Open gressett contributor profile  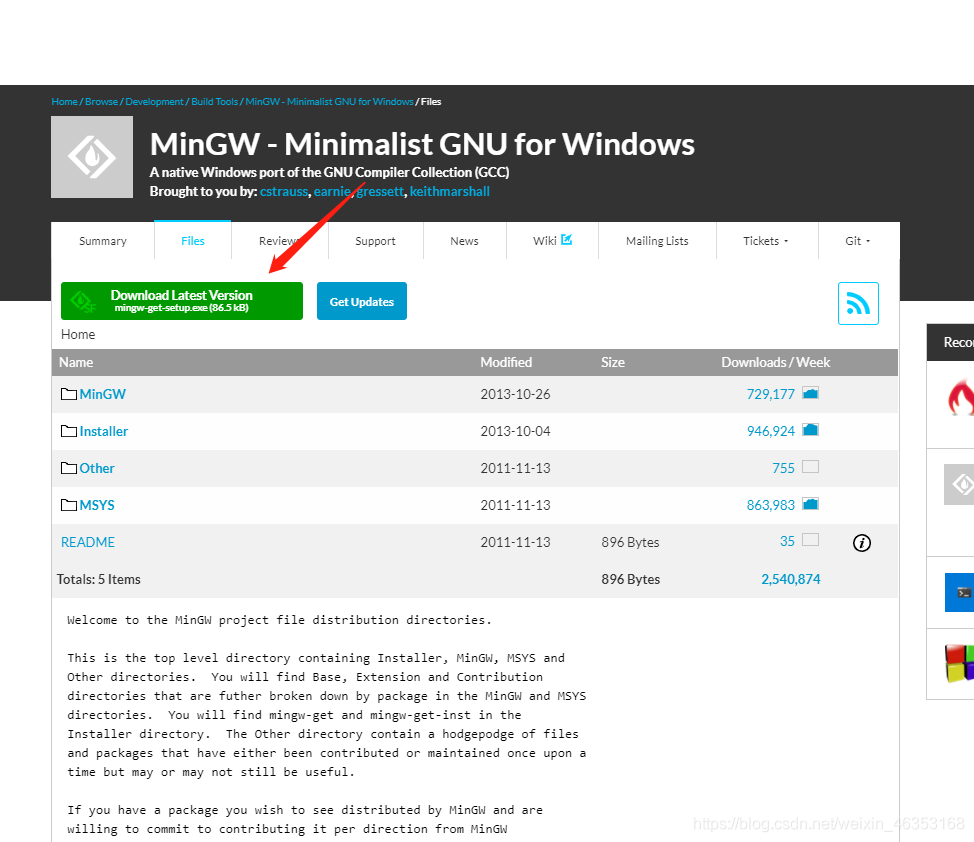click(380, 191)
